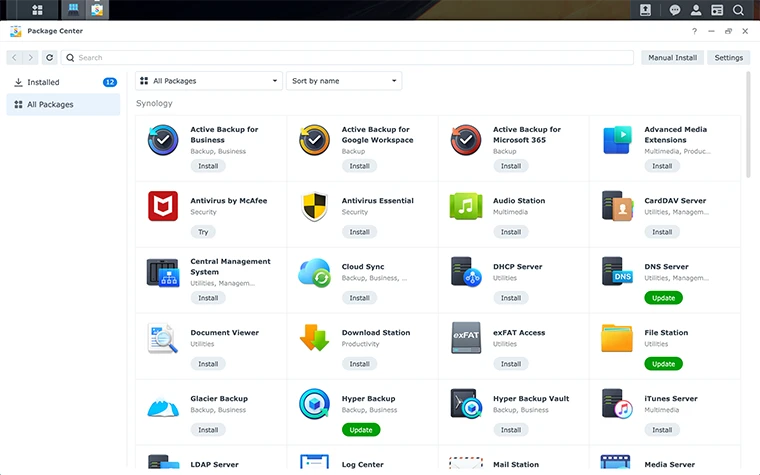
Task: Click the Hyper Backup Vault icon
Action: tap(466, 403)
